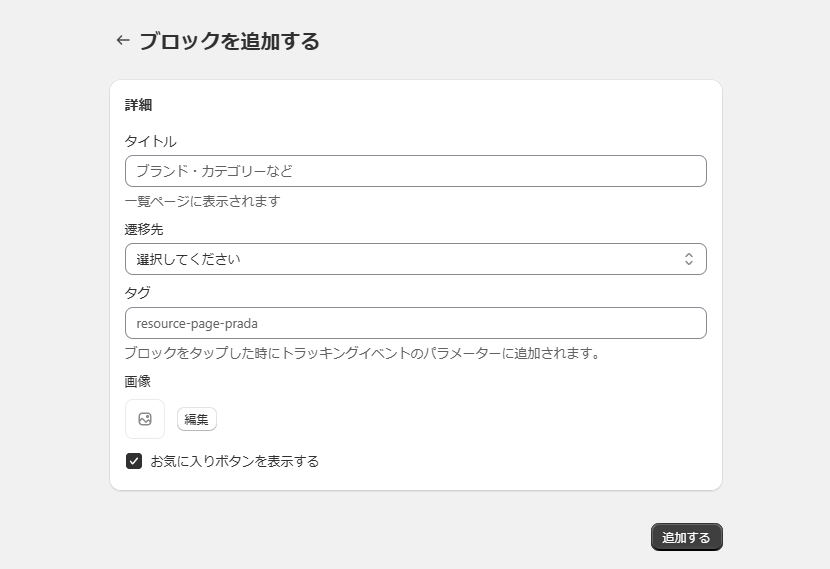Click the タイトル field label
830x569 pixels.
pos(150,141)
